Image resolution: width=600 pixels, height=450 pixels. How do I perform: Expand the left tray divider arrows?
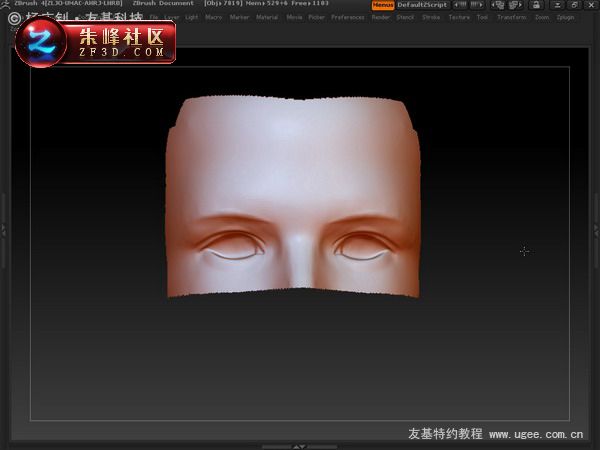(3, 230)
